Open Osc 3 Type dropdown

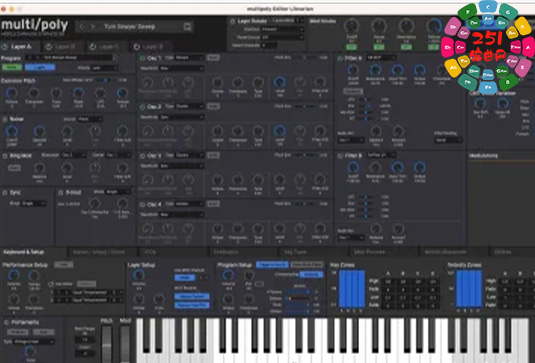coord(190,156)
